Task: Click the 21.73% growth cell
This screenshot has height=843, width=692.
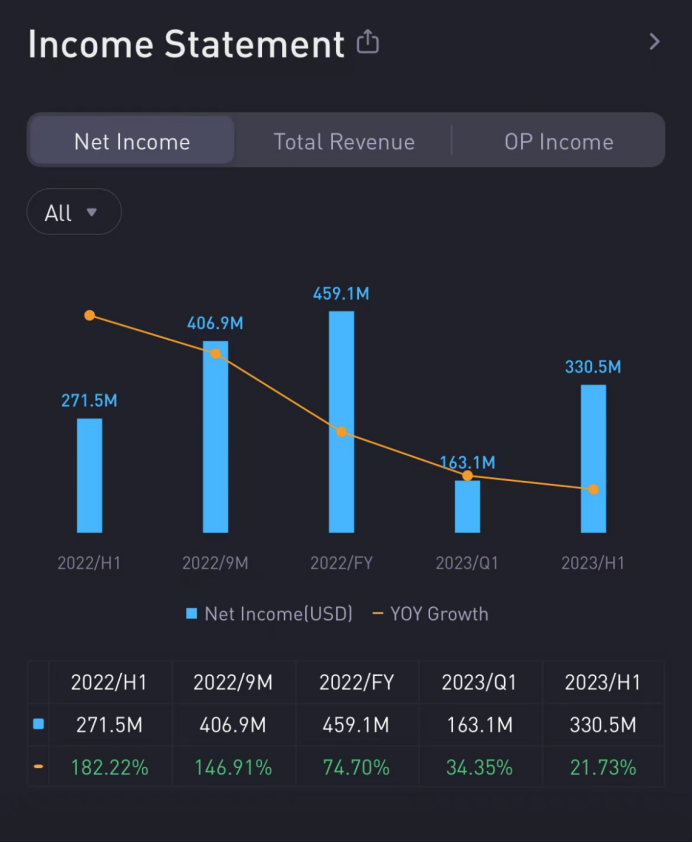Action: [603, 767]
